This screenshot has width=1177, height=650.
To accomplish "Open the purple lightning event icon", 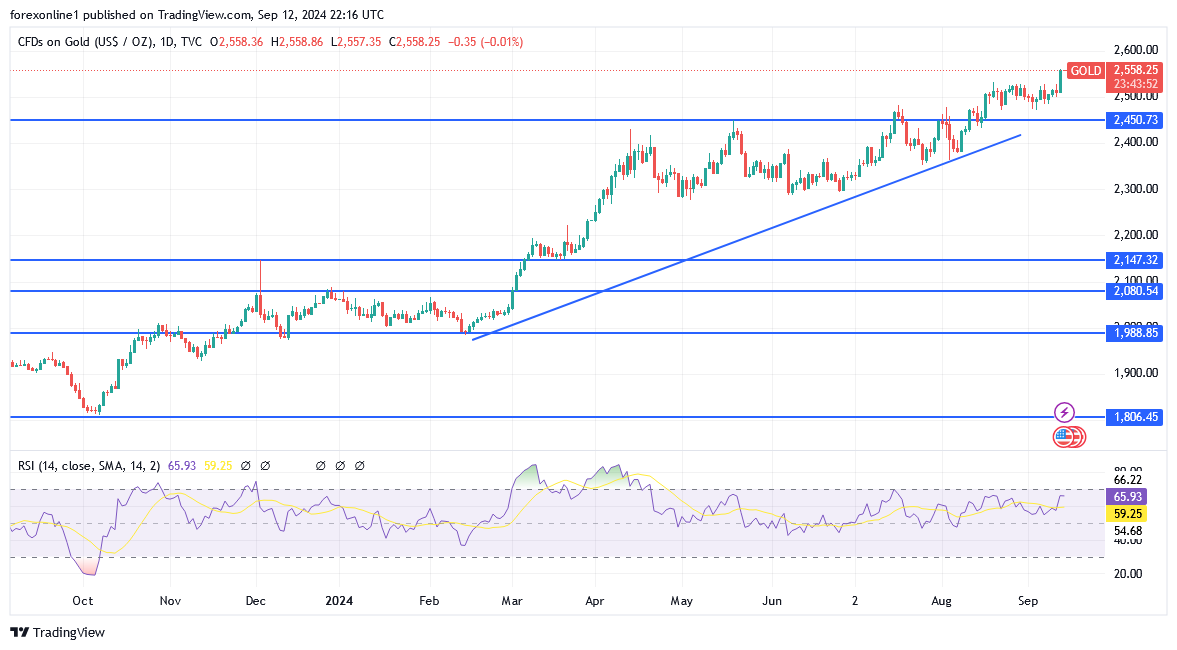I will (x=1064, y=412).
